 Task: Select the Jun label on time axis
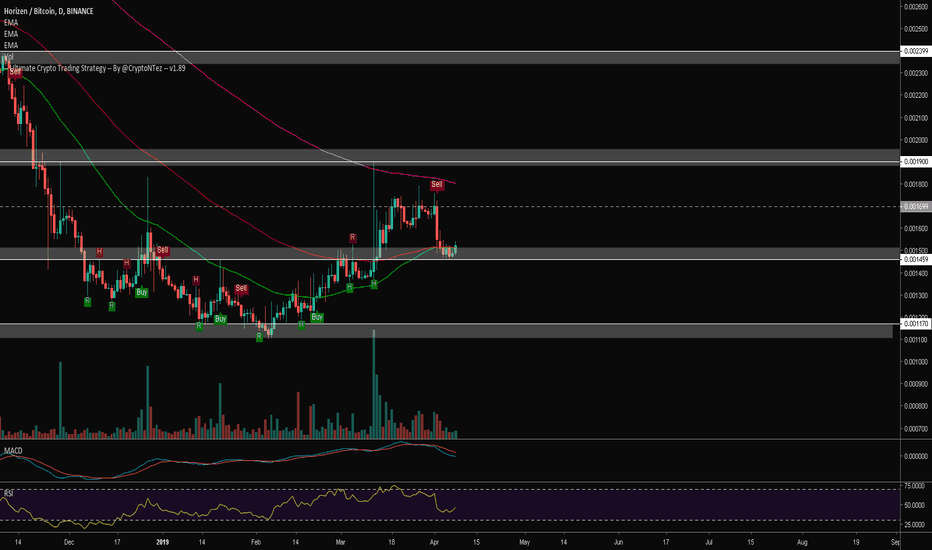tap(618, 542)
